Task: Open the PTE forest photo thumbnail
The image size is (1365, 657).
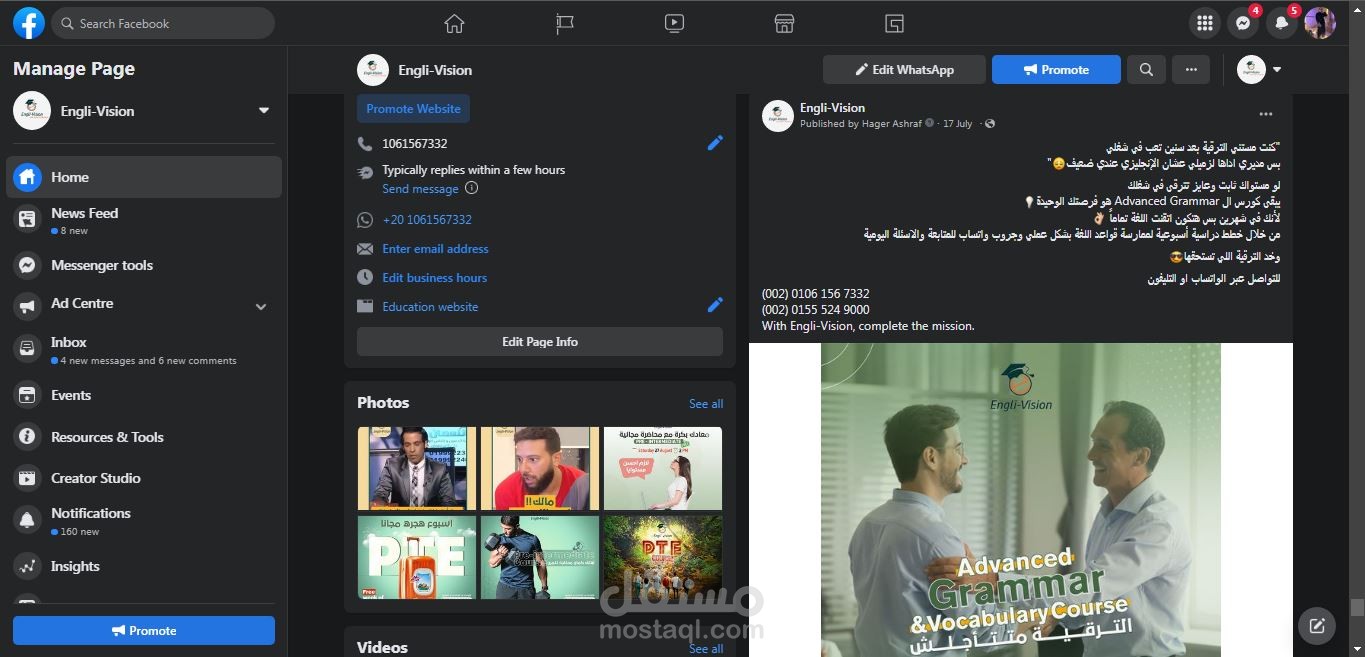Action: [x=663, y=557]
